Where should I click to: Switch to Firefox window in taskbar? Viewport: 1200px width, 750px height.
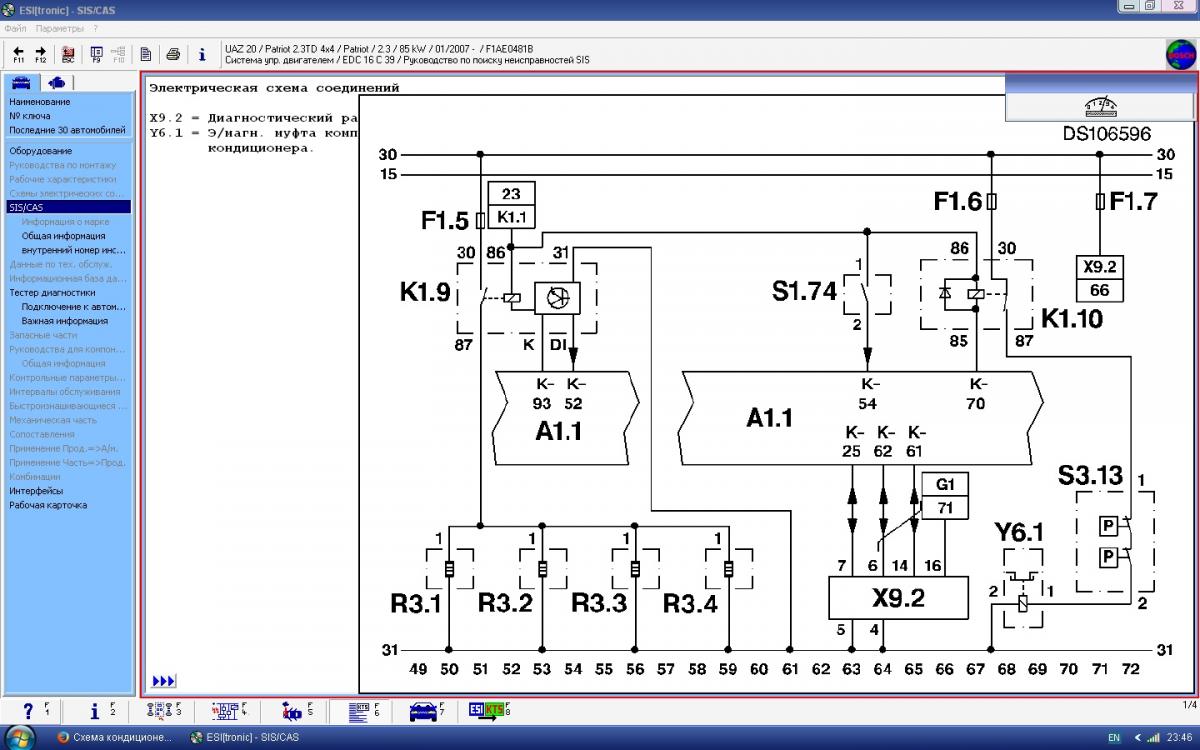(x=114, y=738)
